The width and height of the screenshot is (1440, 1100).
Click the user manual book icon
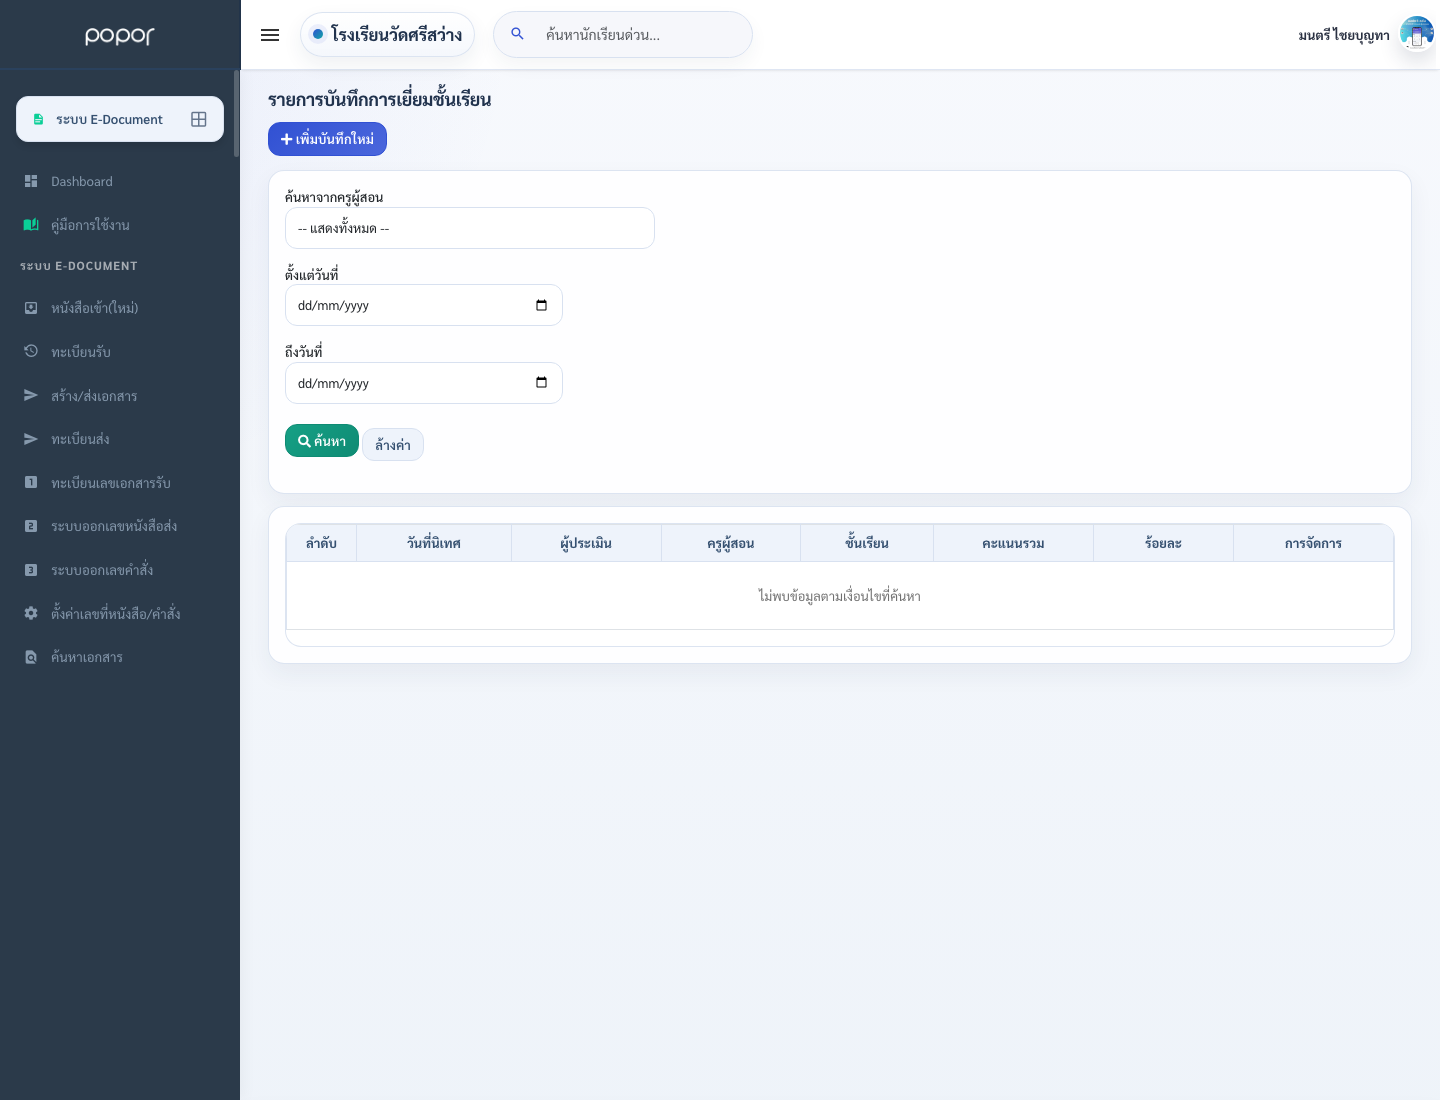coord(31,225)
